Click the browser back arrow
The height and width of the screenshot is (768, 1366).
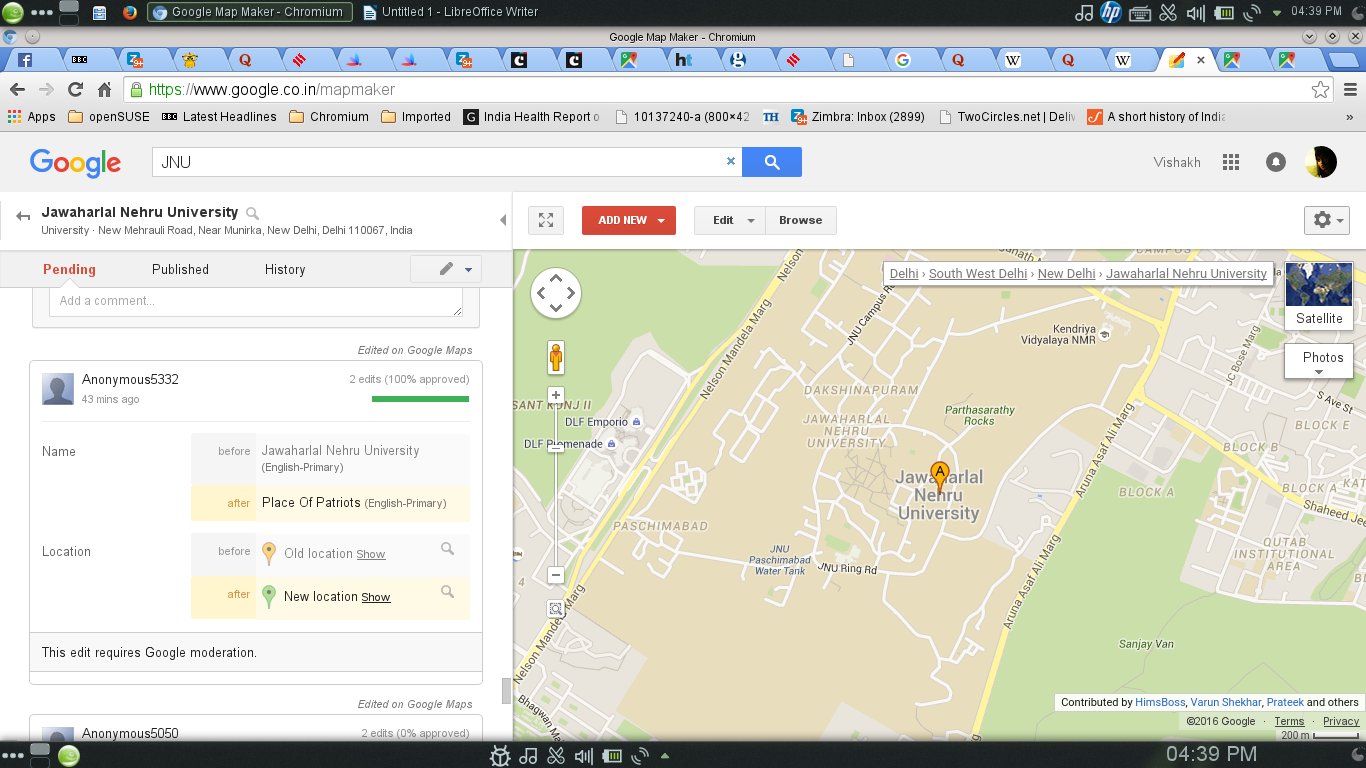[x=17, y=89]
